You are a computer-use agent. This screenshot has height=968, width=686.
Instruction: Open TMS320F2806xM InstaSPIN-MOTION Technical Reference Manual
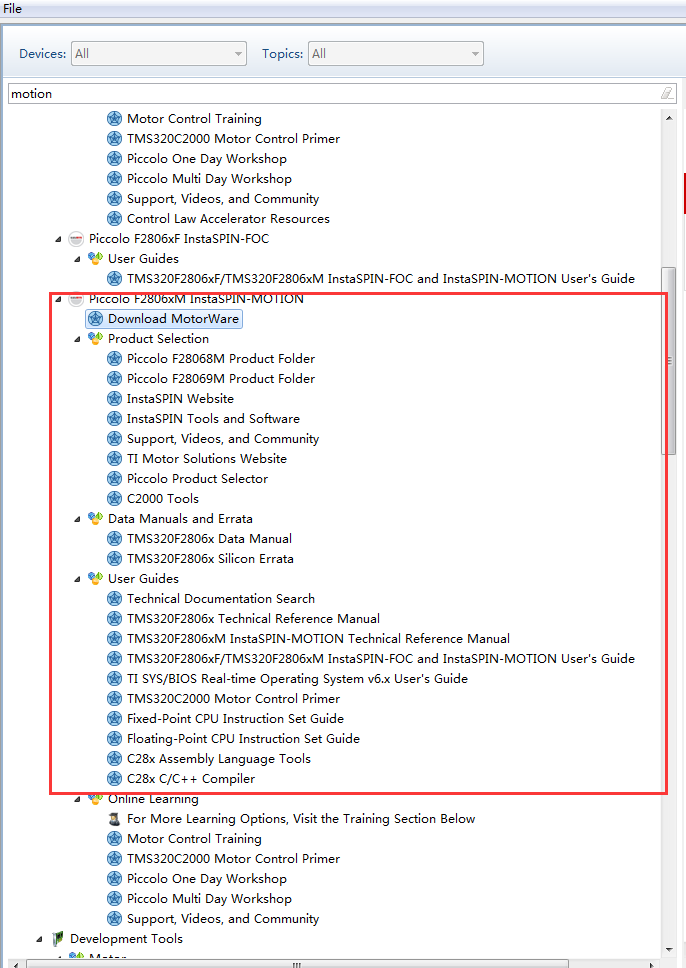[319, 639]
